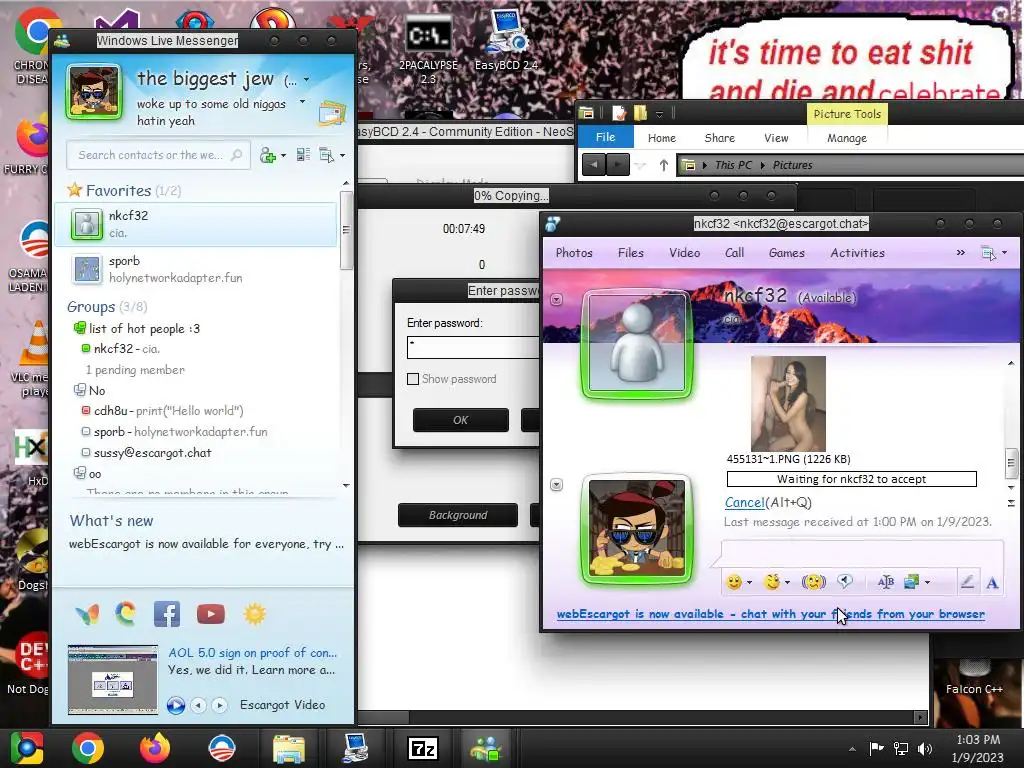
Task: Send a nudge in the chat window
Action: 814,581
